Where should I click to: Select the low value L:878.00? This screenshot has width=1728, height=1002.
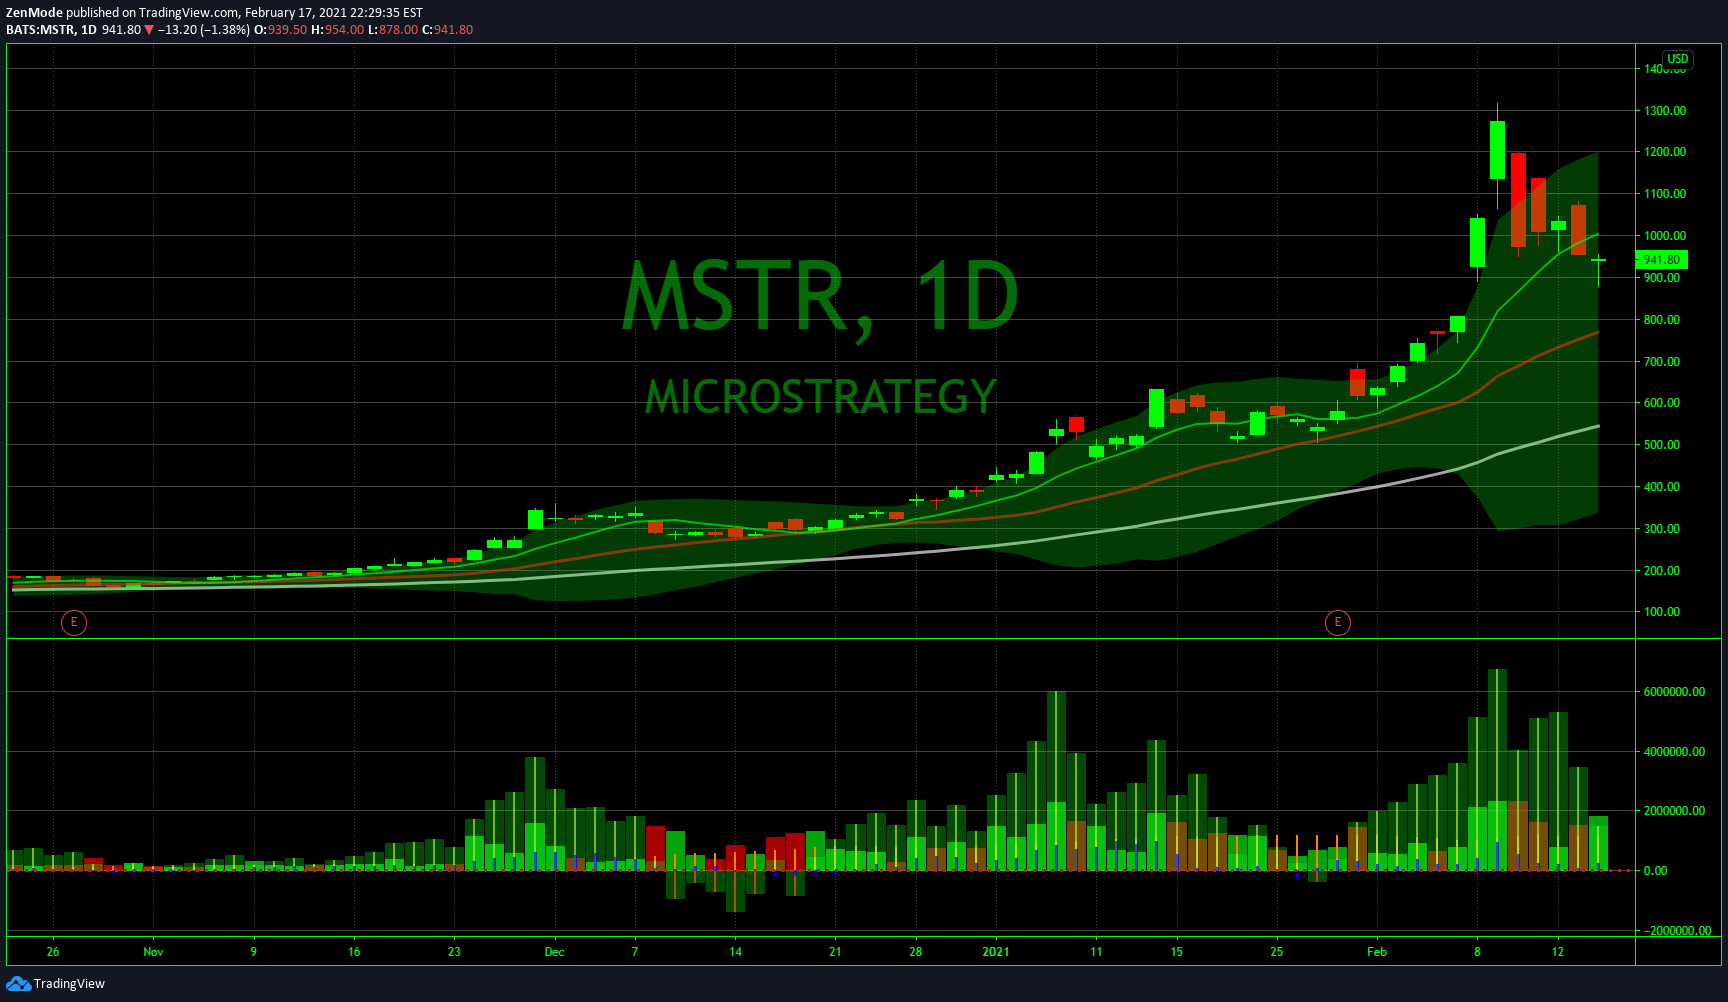[393, 30]
